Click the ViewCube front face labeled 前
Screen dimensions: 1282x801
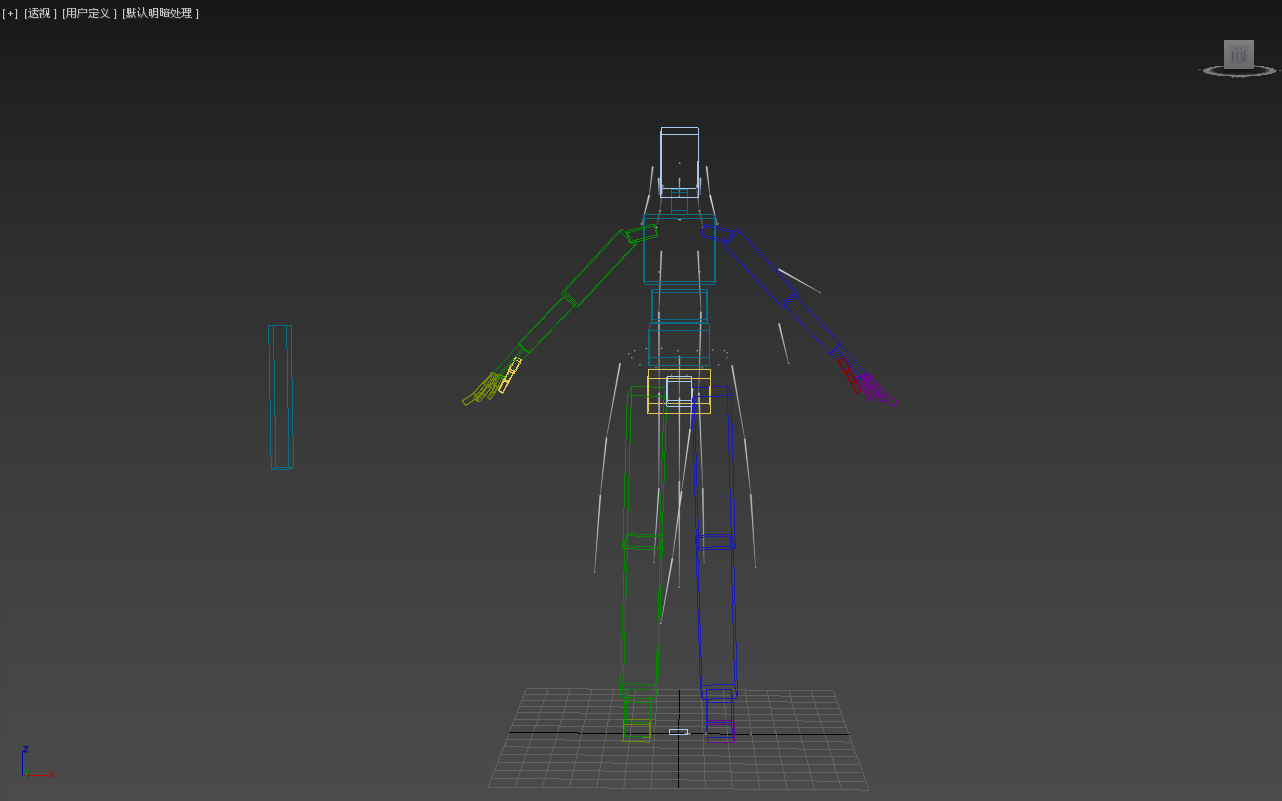click(x=1239, y=54)
